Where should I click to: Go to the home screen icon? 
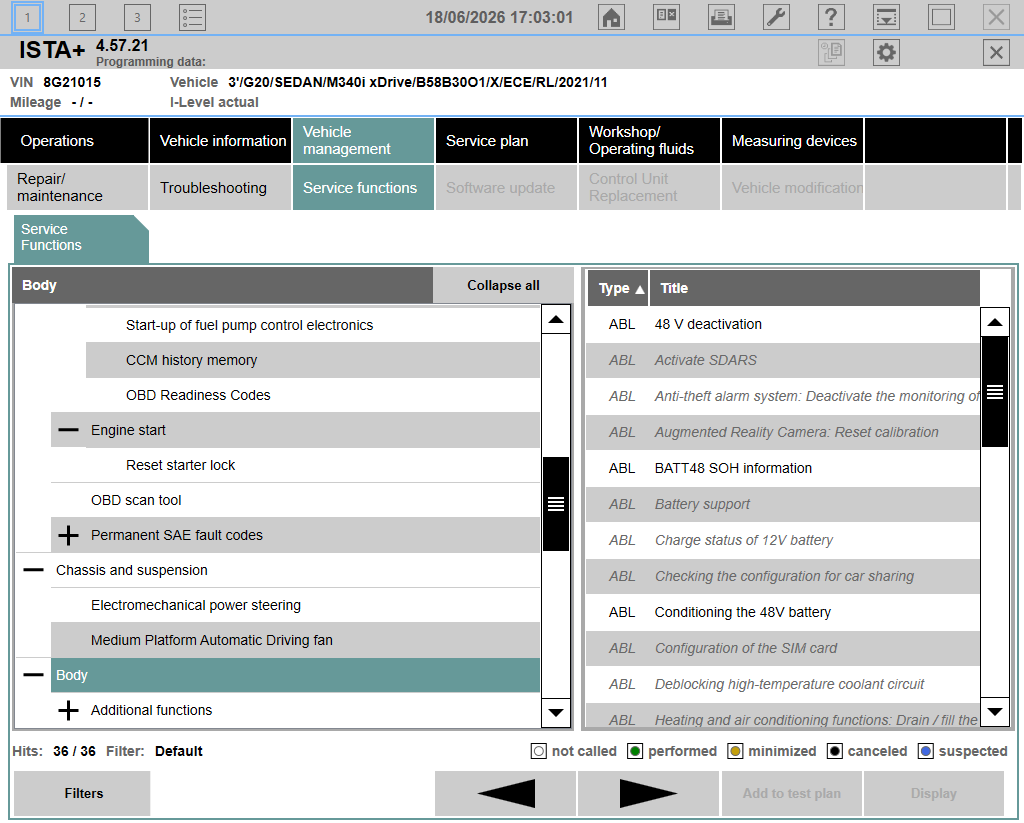[611, 17]
